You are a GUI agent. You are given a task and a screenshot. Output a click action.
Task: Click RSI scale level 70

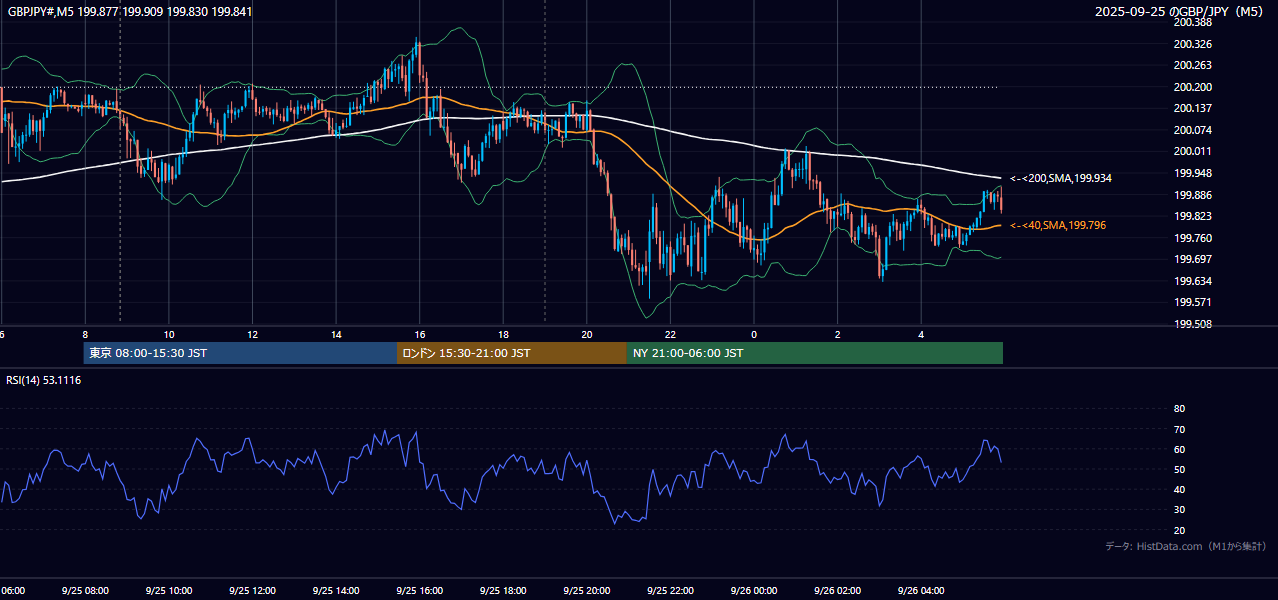(1179, 429)
